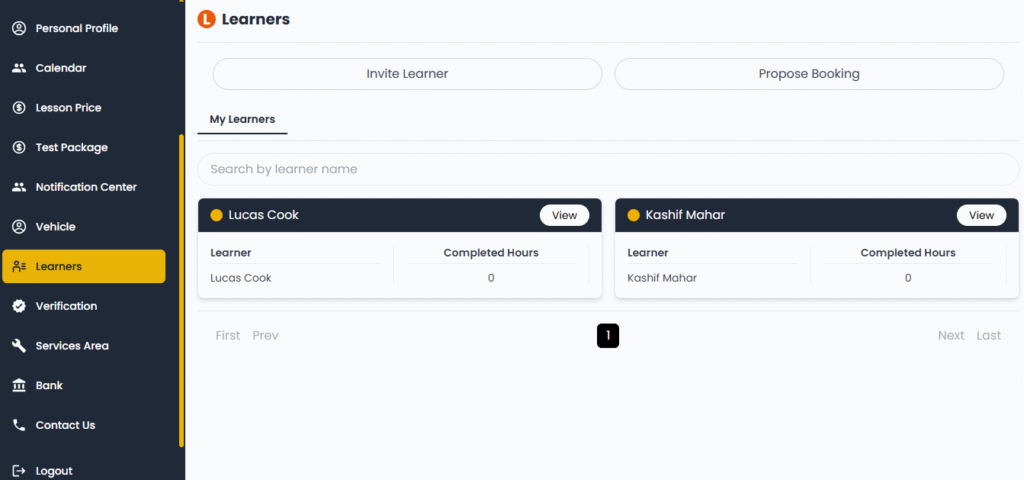Click the Personal Profile user icon
Screen dimensions: 1024x480
18,28
